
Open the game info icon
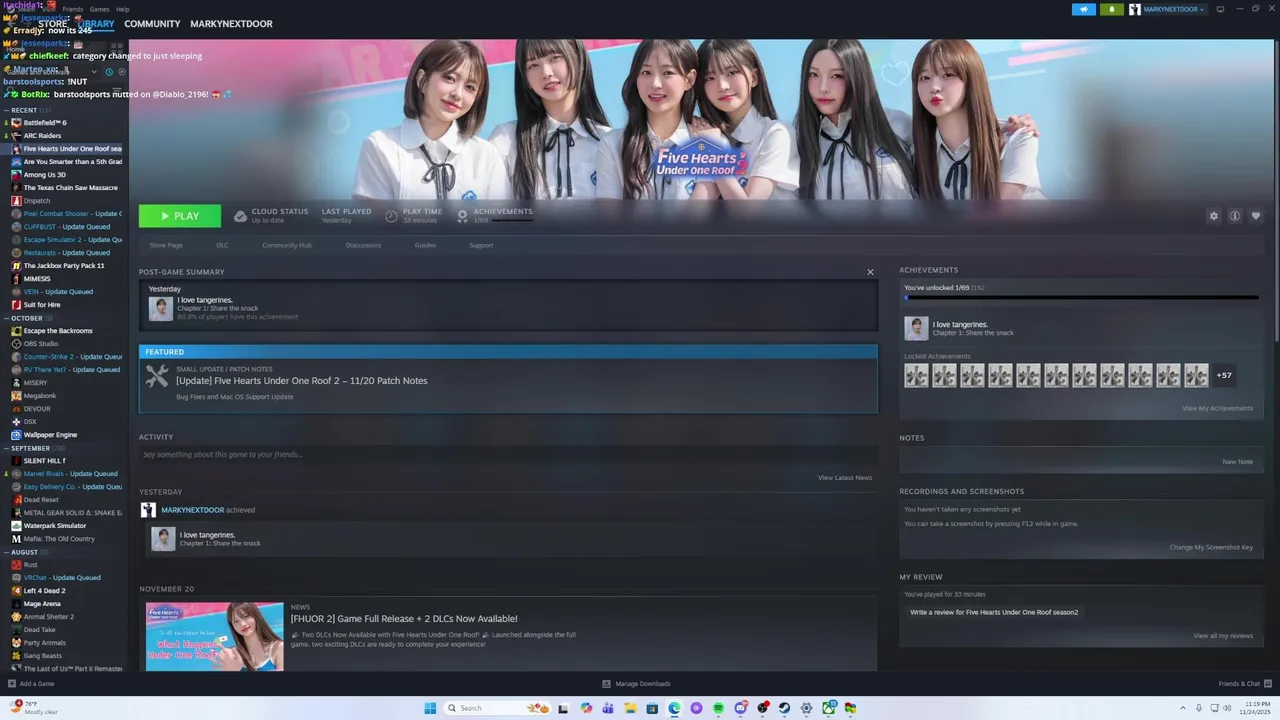coord(1235,216)
